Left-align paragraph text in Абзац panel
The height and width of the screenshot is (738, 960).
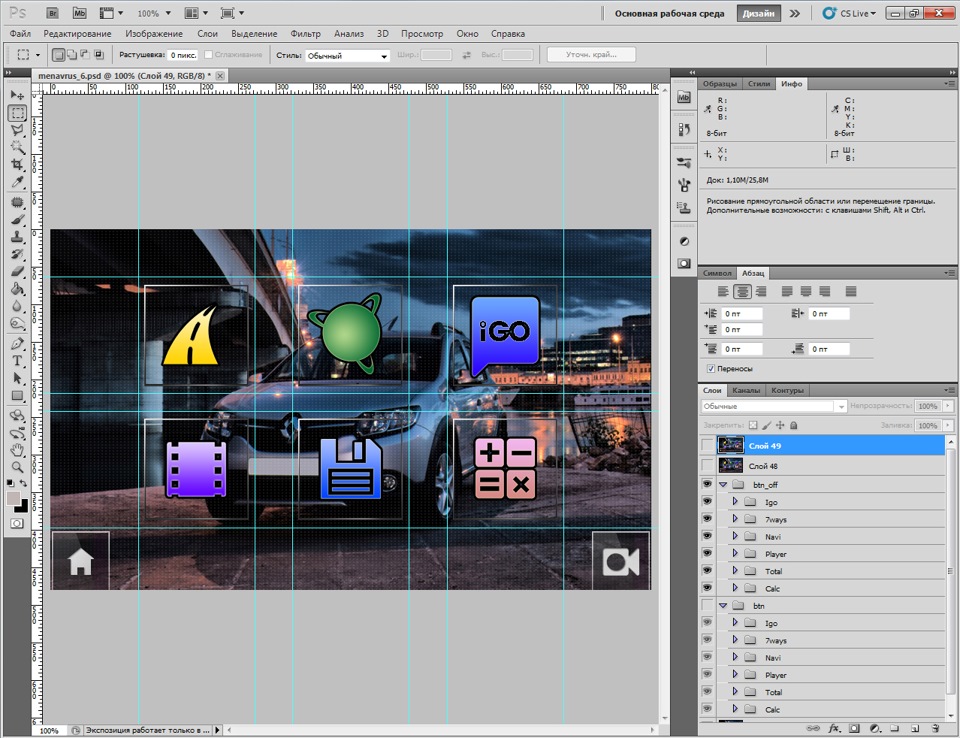(x=724, y=292)
